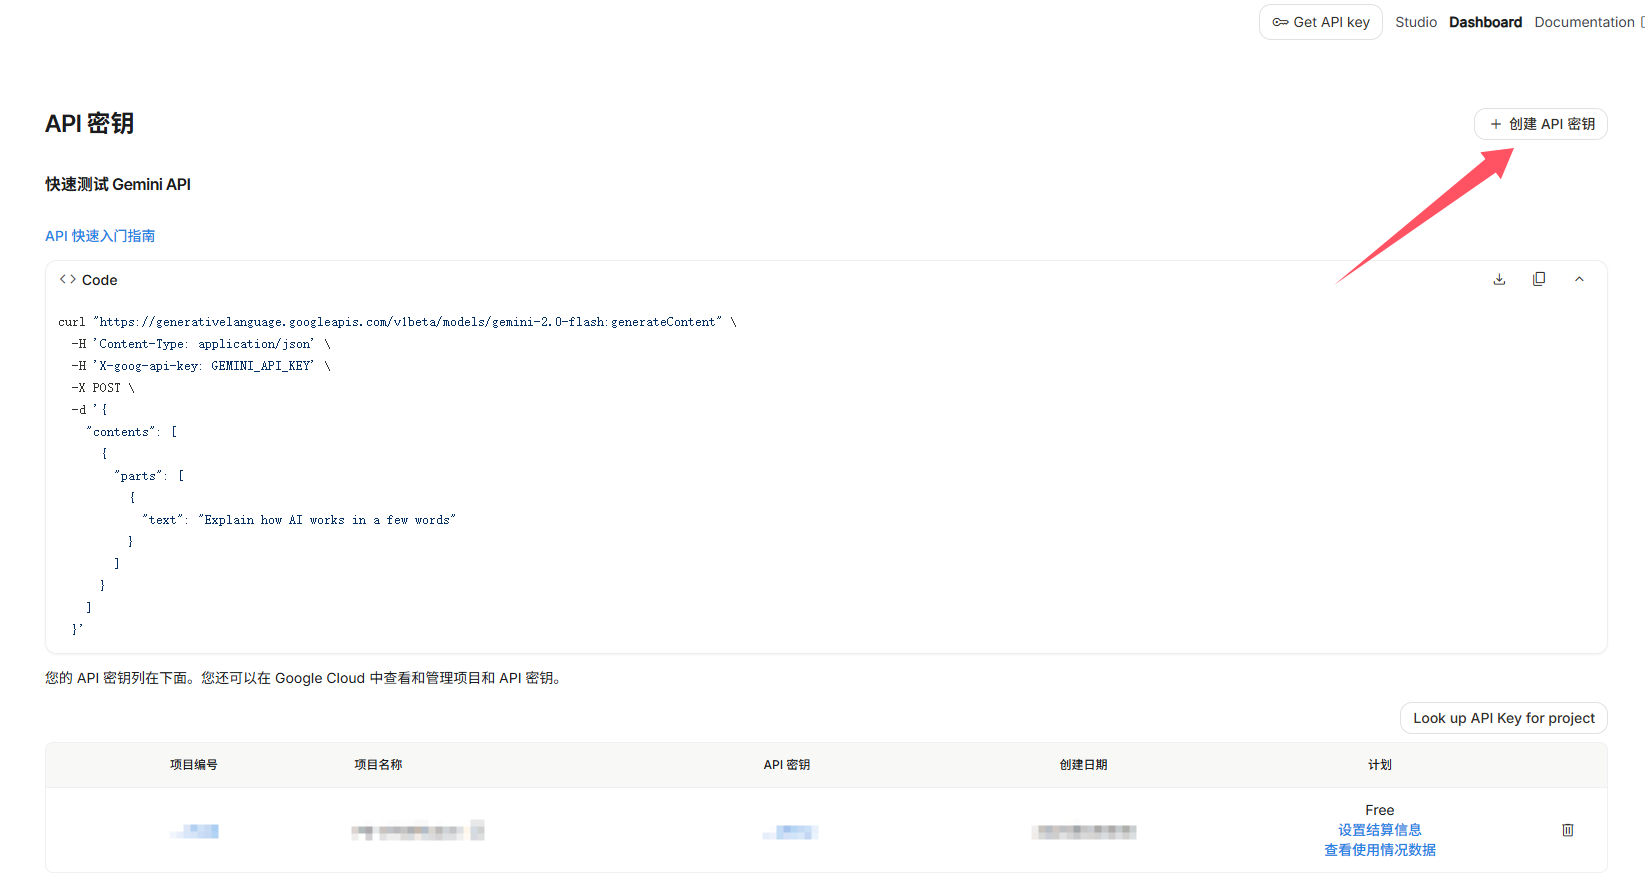1645x892 pixels.
Task: Switch to the Dashboard tab
Action: (1485, 22)
